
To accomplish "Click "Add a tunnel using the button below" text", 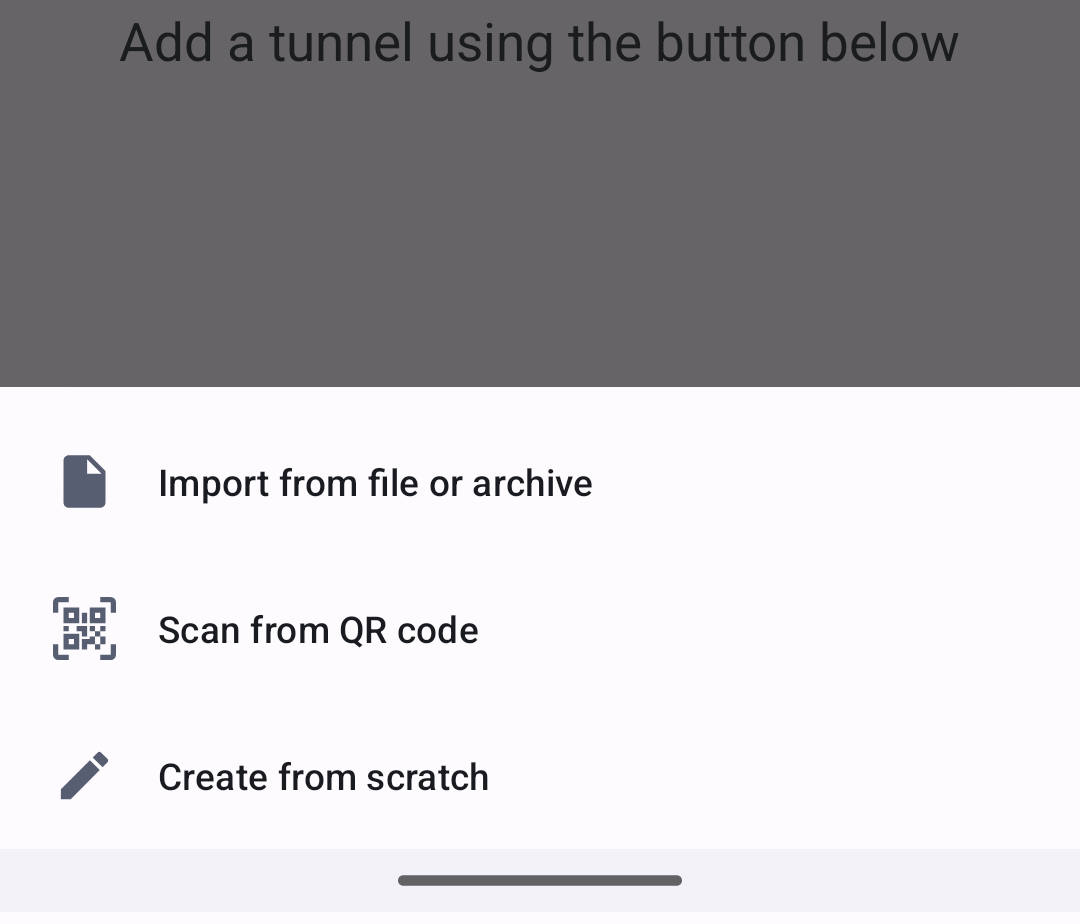I will [x=540, y=43].
